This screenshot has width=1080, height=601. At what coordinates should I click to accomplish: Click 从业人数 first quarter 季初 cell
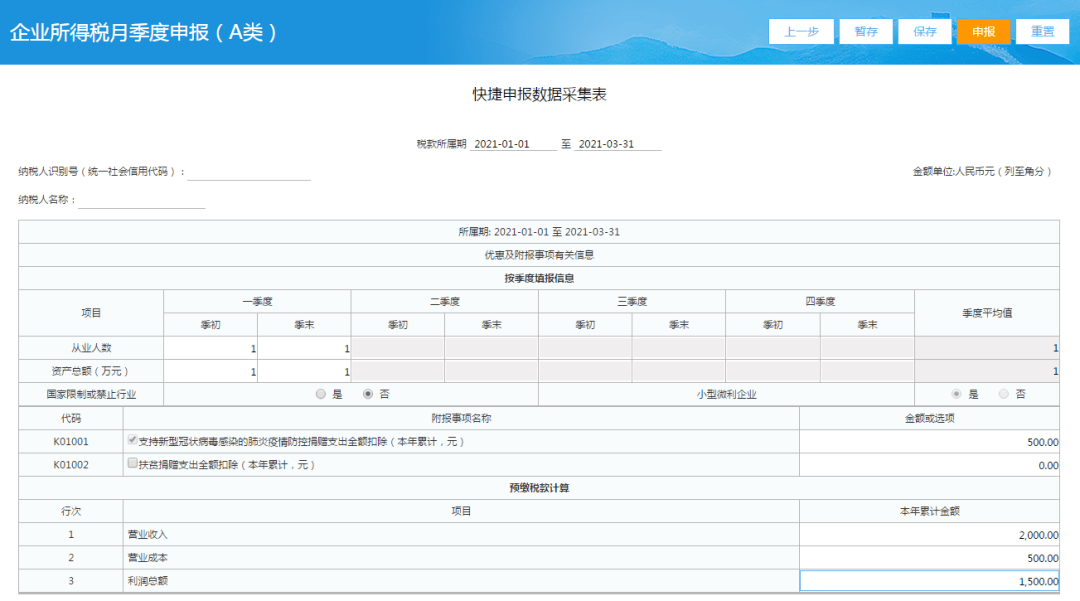click(211, 348)
